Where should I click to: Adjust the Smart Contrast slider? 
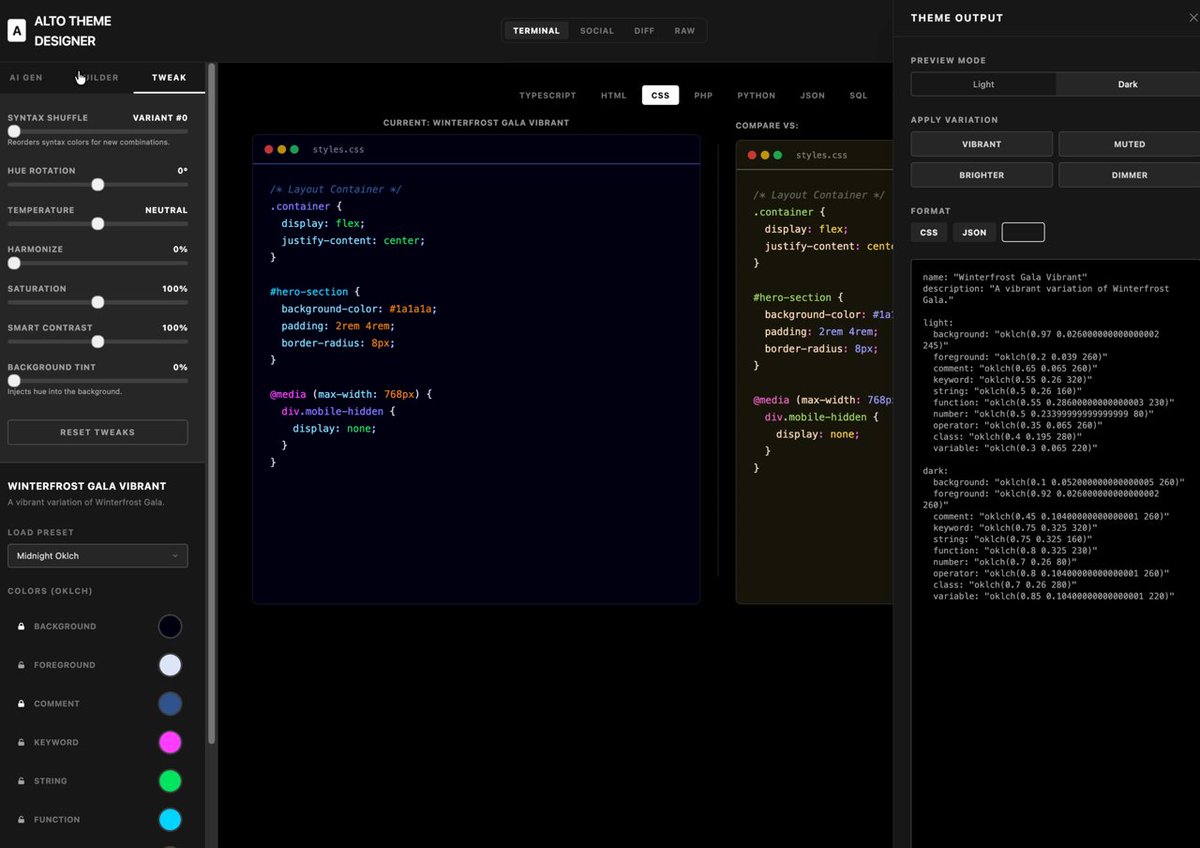[x=97, y=341]
